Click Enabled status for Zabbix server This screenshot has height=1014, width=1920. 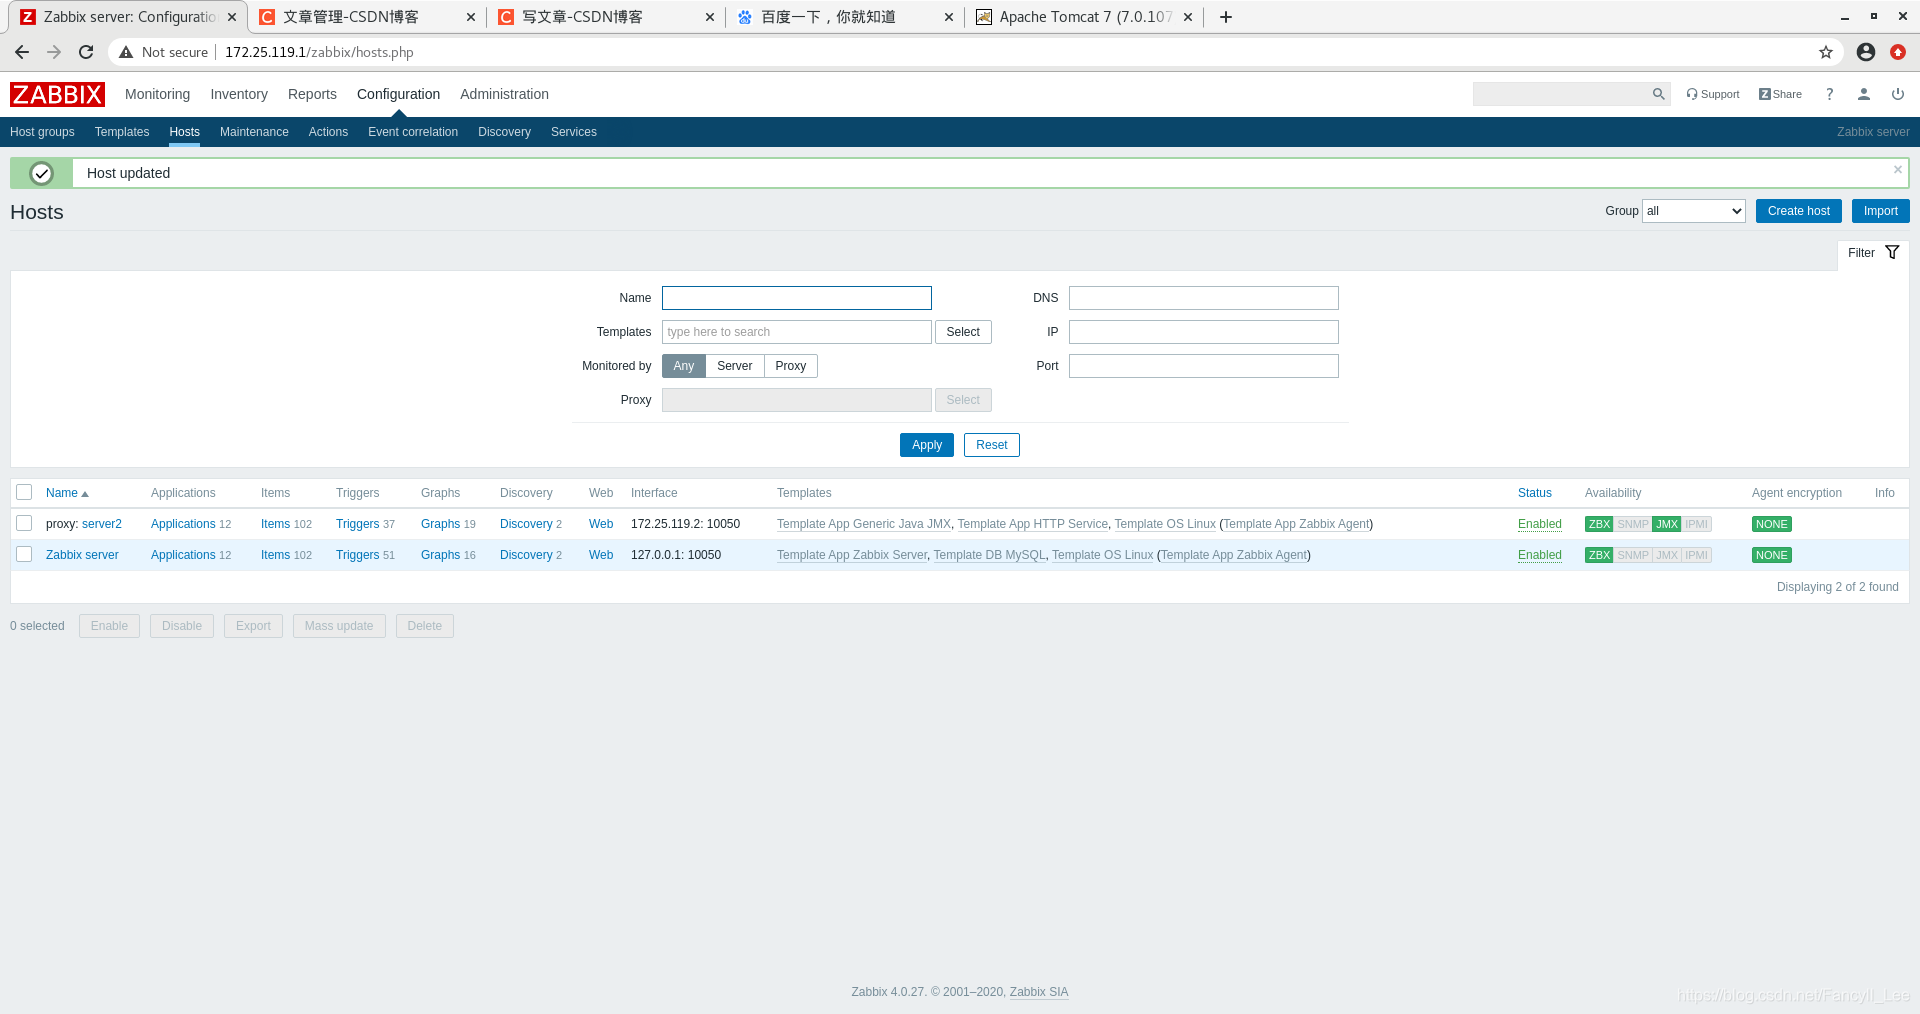click(x=1539, y=555)
